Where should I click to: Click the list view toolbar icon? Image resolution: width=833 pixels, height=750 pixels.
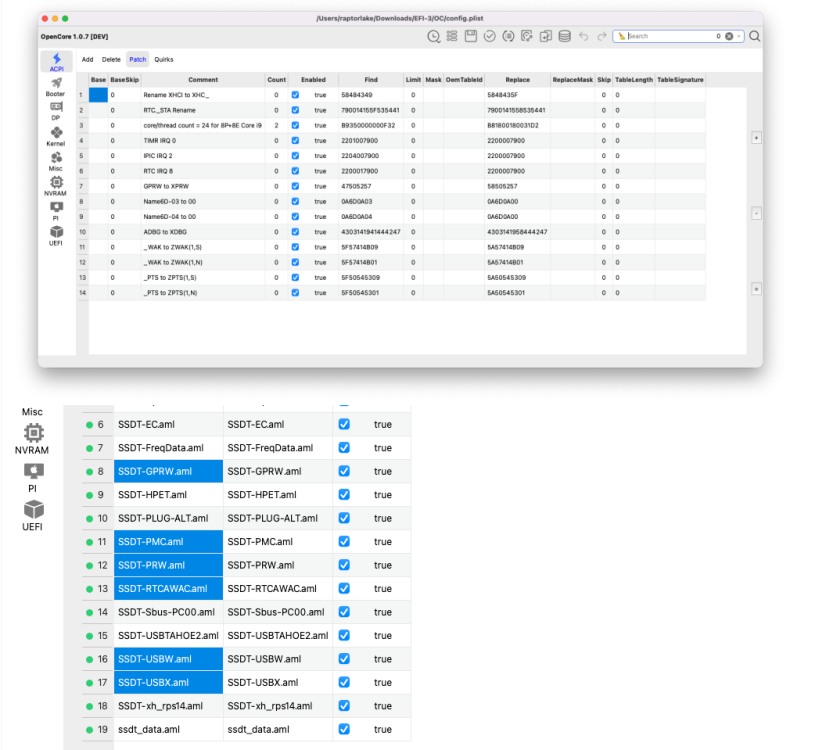(452, 36)
